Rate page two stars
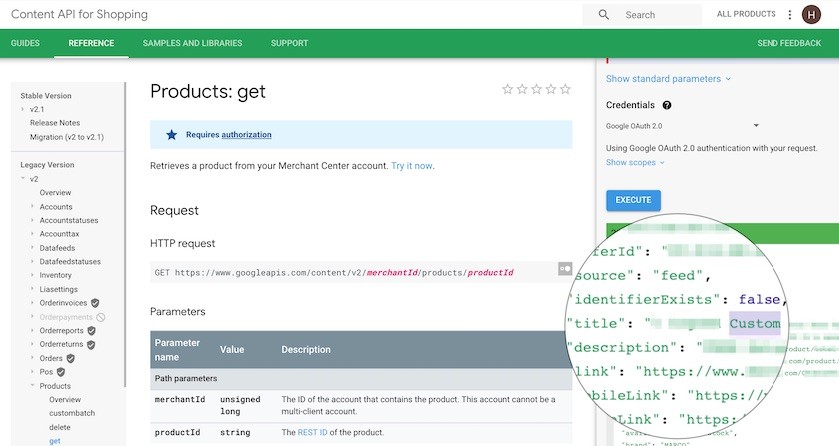The width and height of the screenshot is (839, 446). click(522, 89)
